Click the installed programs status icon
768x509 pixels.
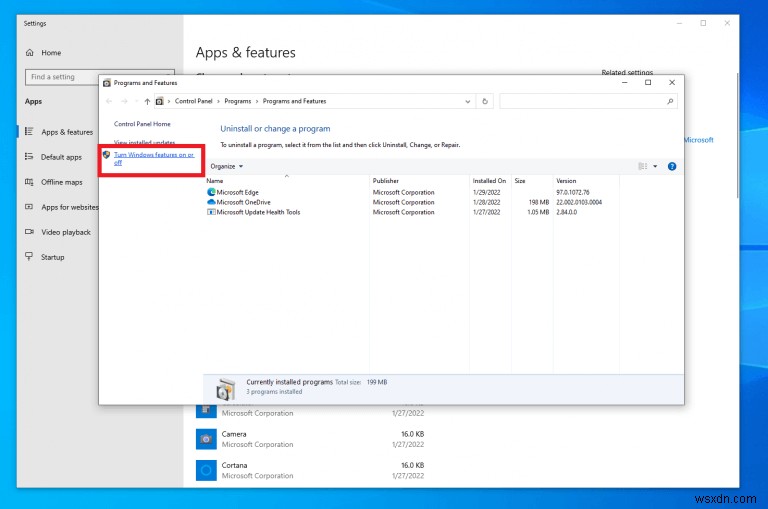coord(226,389)
